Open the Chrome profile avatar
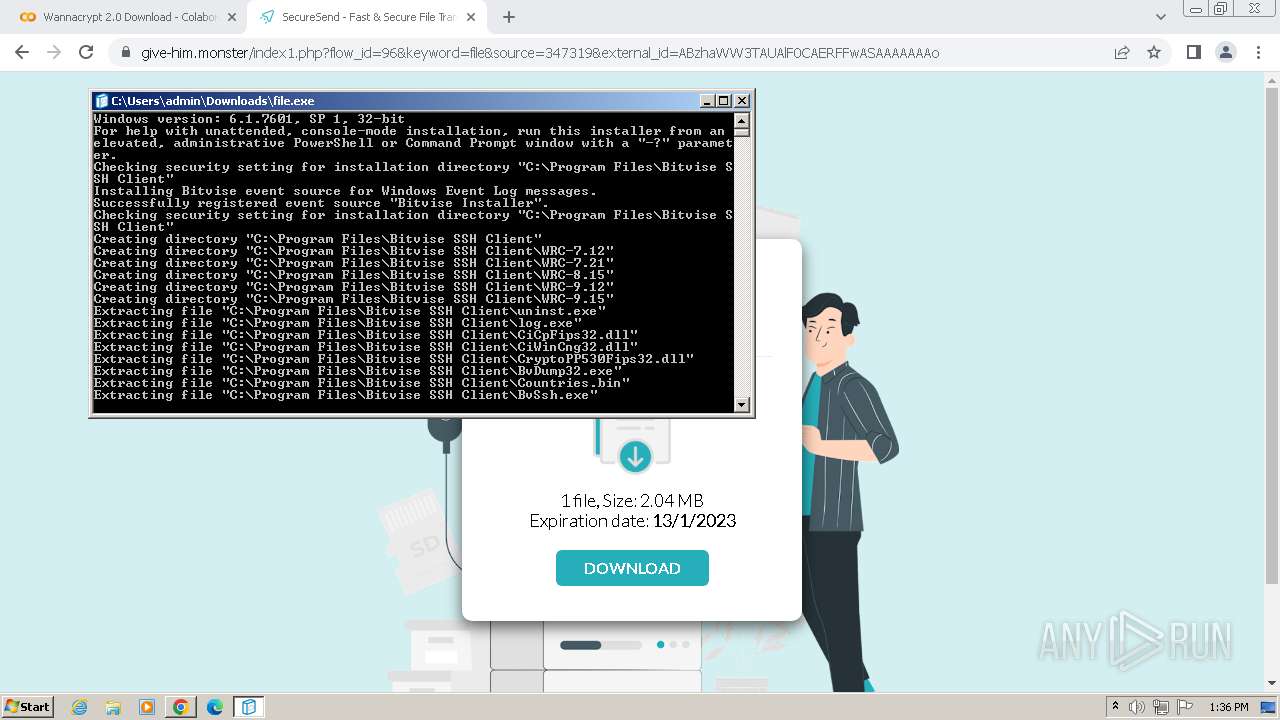1280x720 pixels. (1225, 52)
